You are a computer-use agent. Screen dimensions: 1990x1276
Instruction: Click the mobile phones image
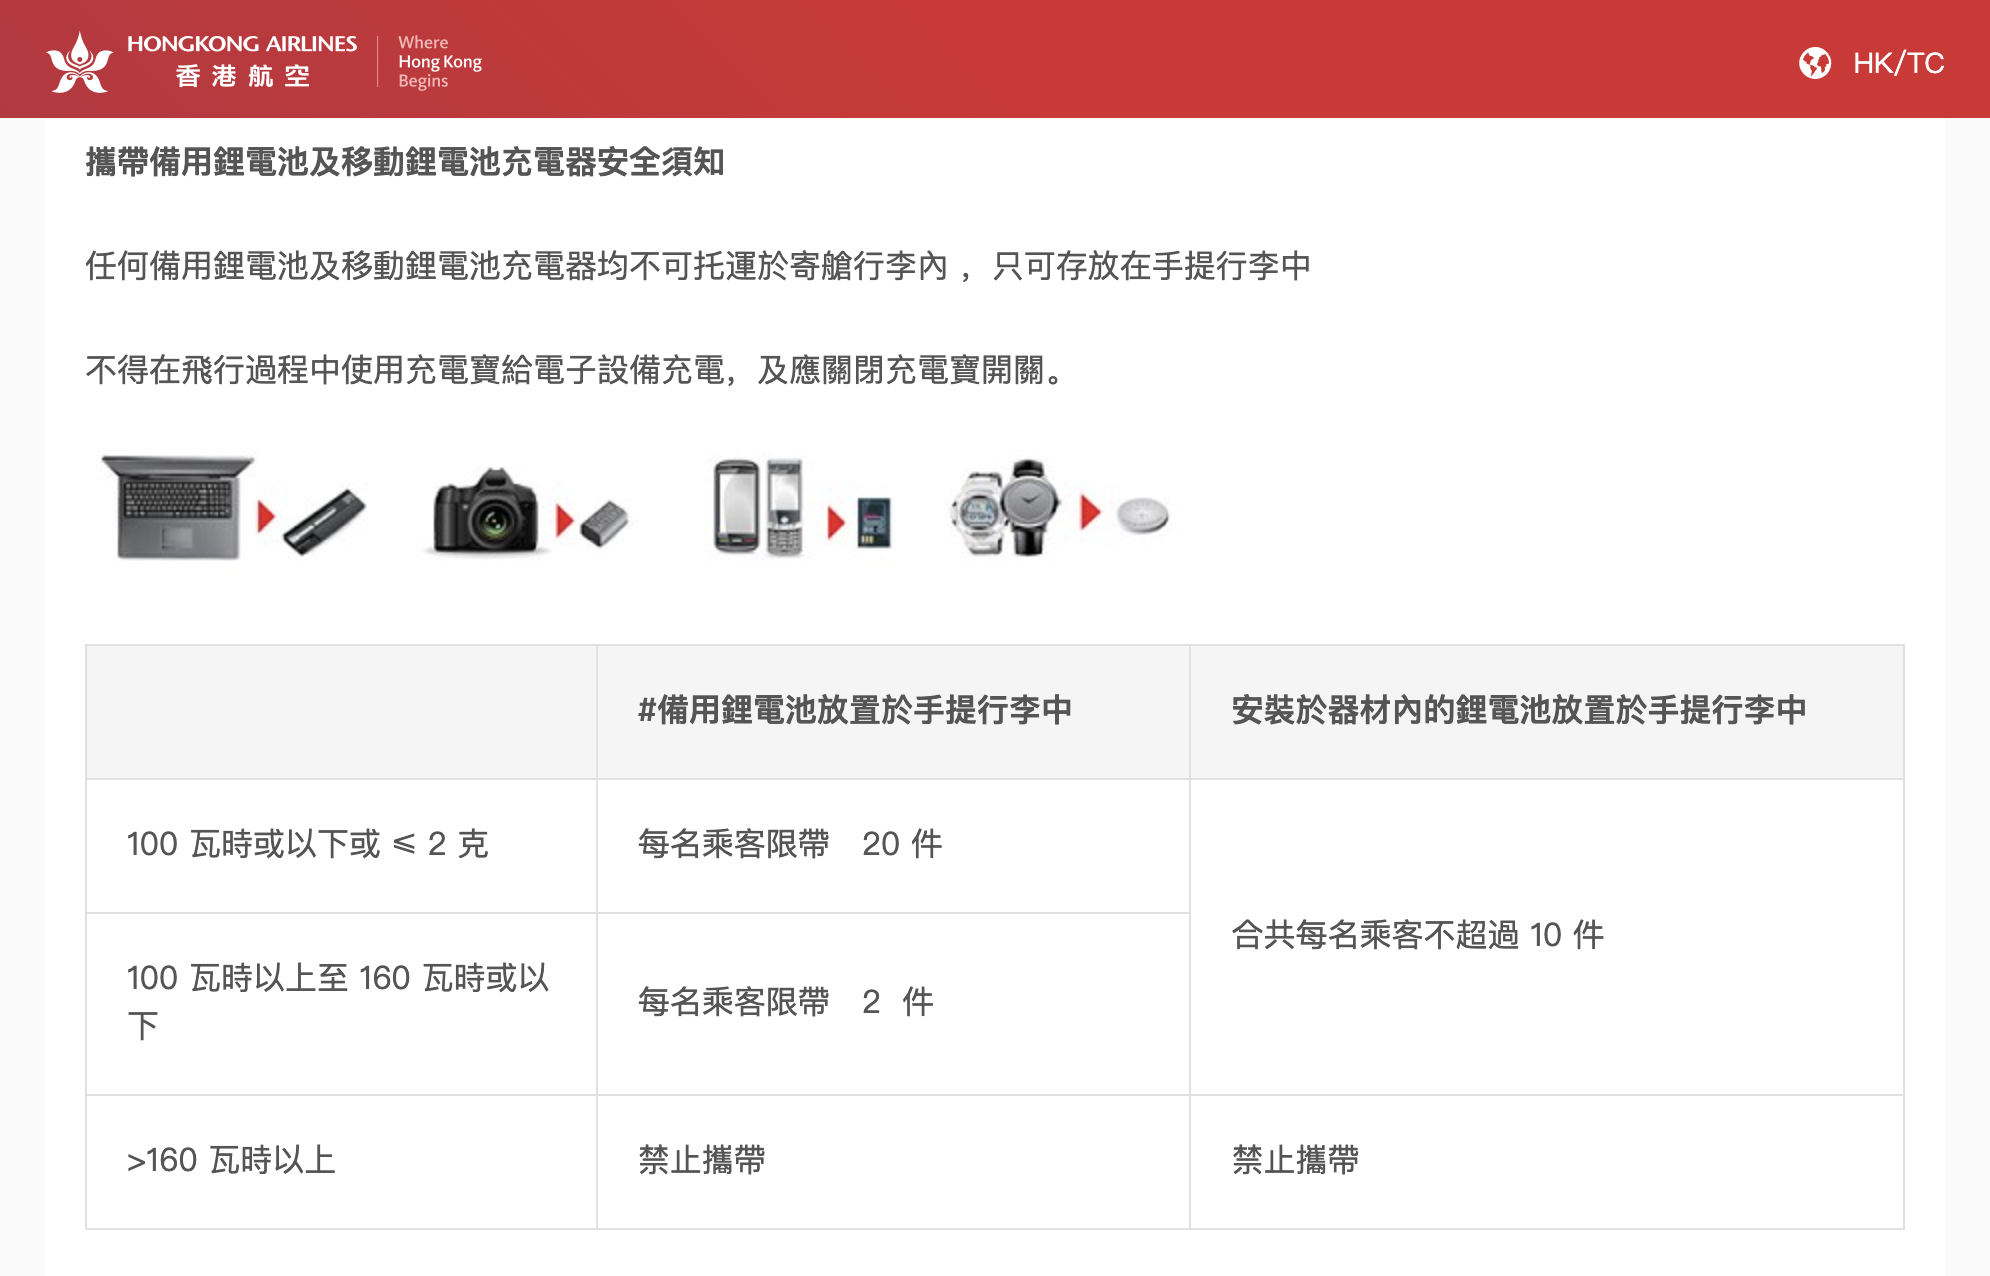(x=758, y=507)
